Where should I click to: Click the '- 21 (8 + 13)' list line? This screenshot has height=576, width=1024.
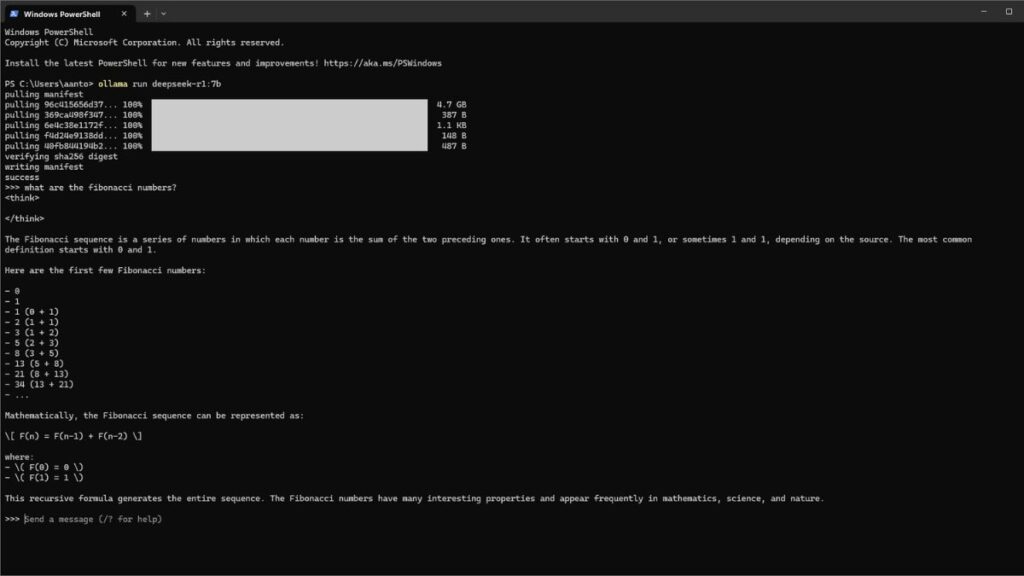click(37, 374)
